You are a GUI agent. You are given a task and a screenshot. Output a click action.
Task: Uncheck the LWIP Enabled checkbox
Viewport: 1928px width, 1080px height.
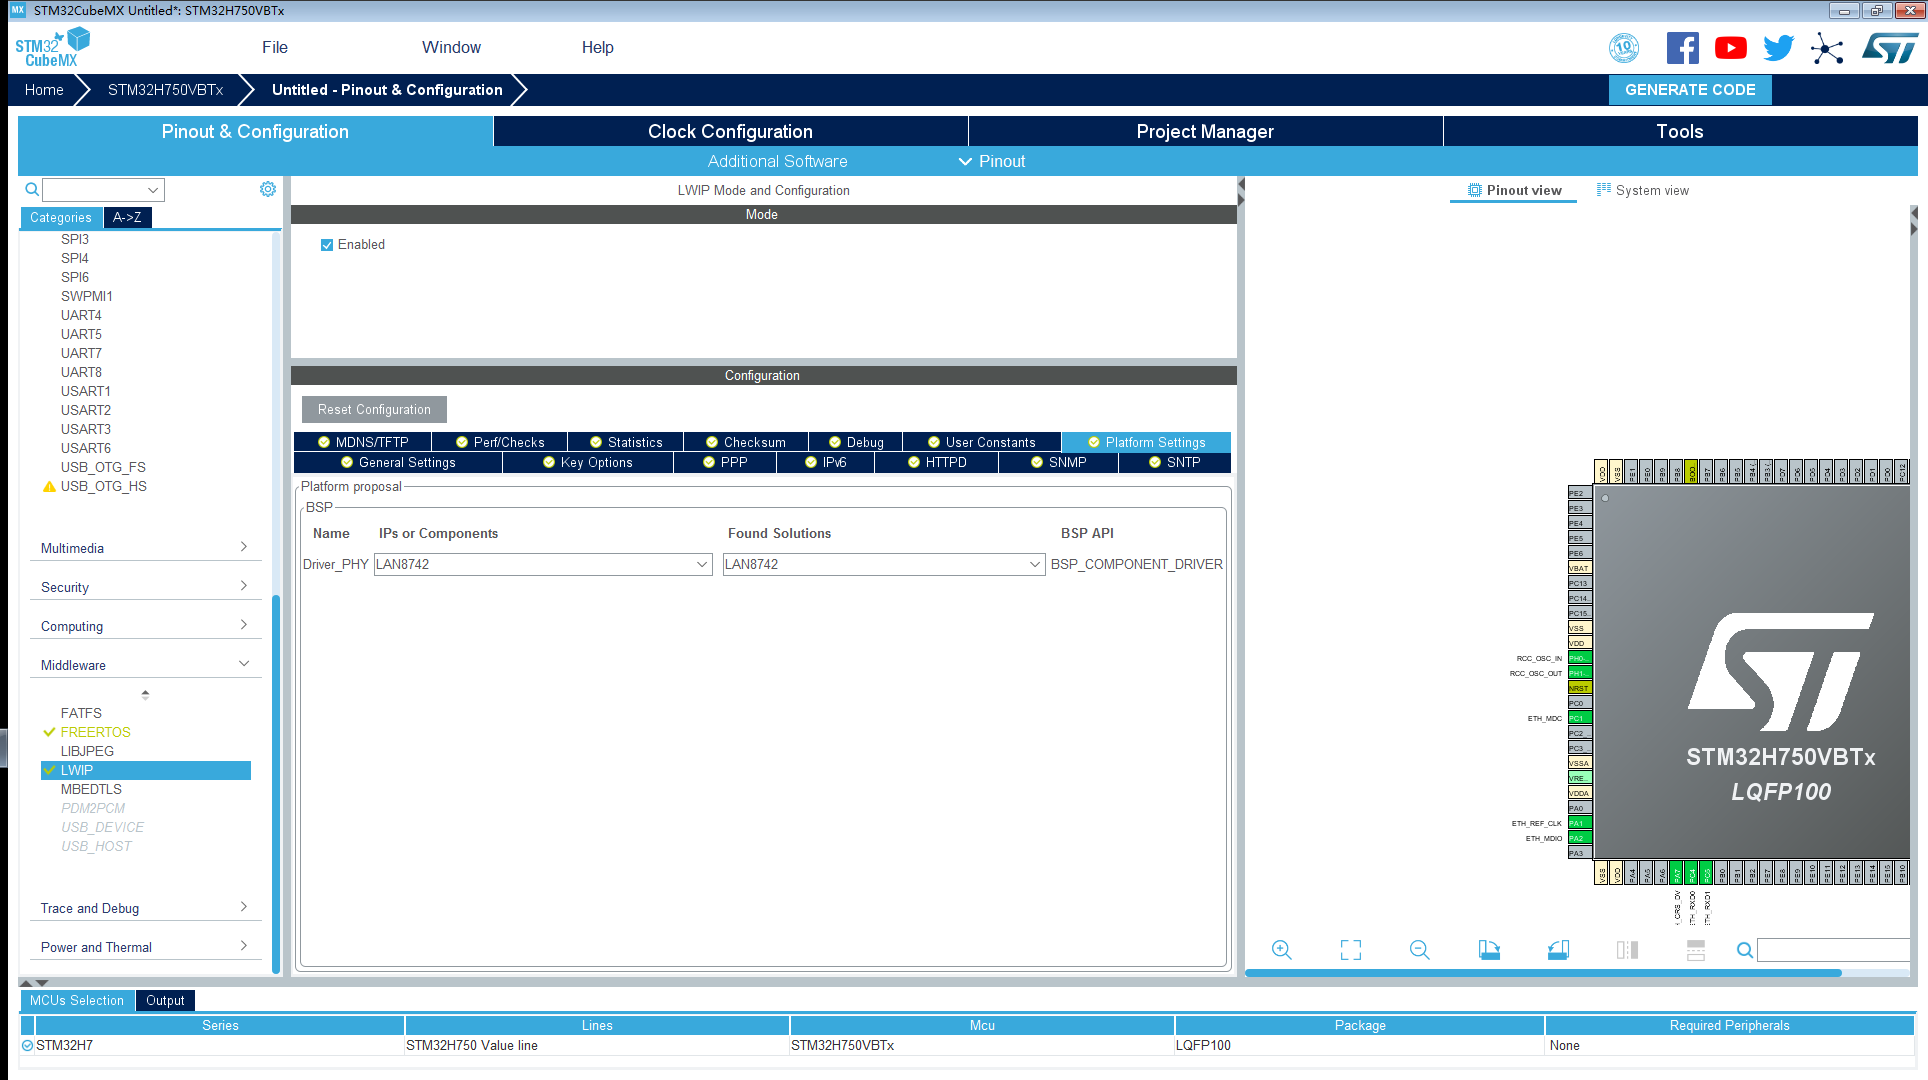(x=327, y=245)
